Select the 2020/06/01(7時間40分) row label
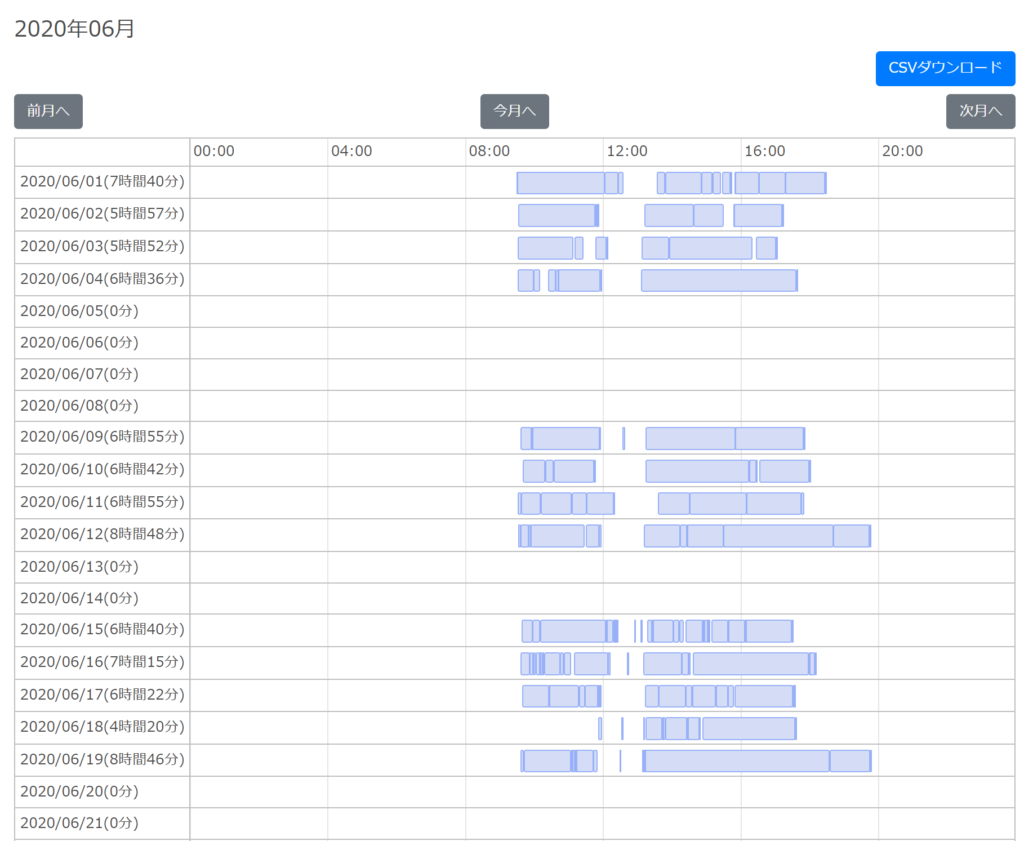Screen dimensions: 1024x841 pos(103,182)
